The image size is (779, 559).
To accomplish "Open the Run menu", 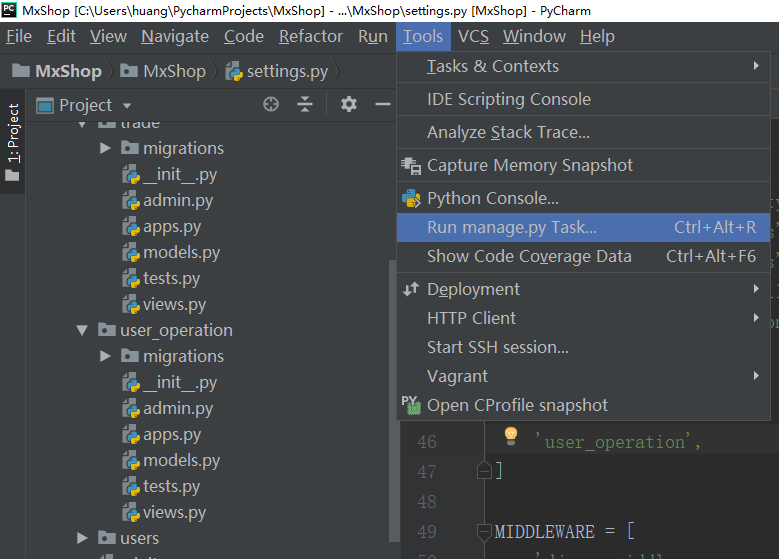I will 373,36.
